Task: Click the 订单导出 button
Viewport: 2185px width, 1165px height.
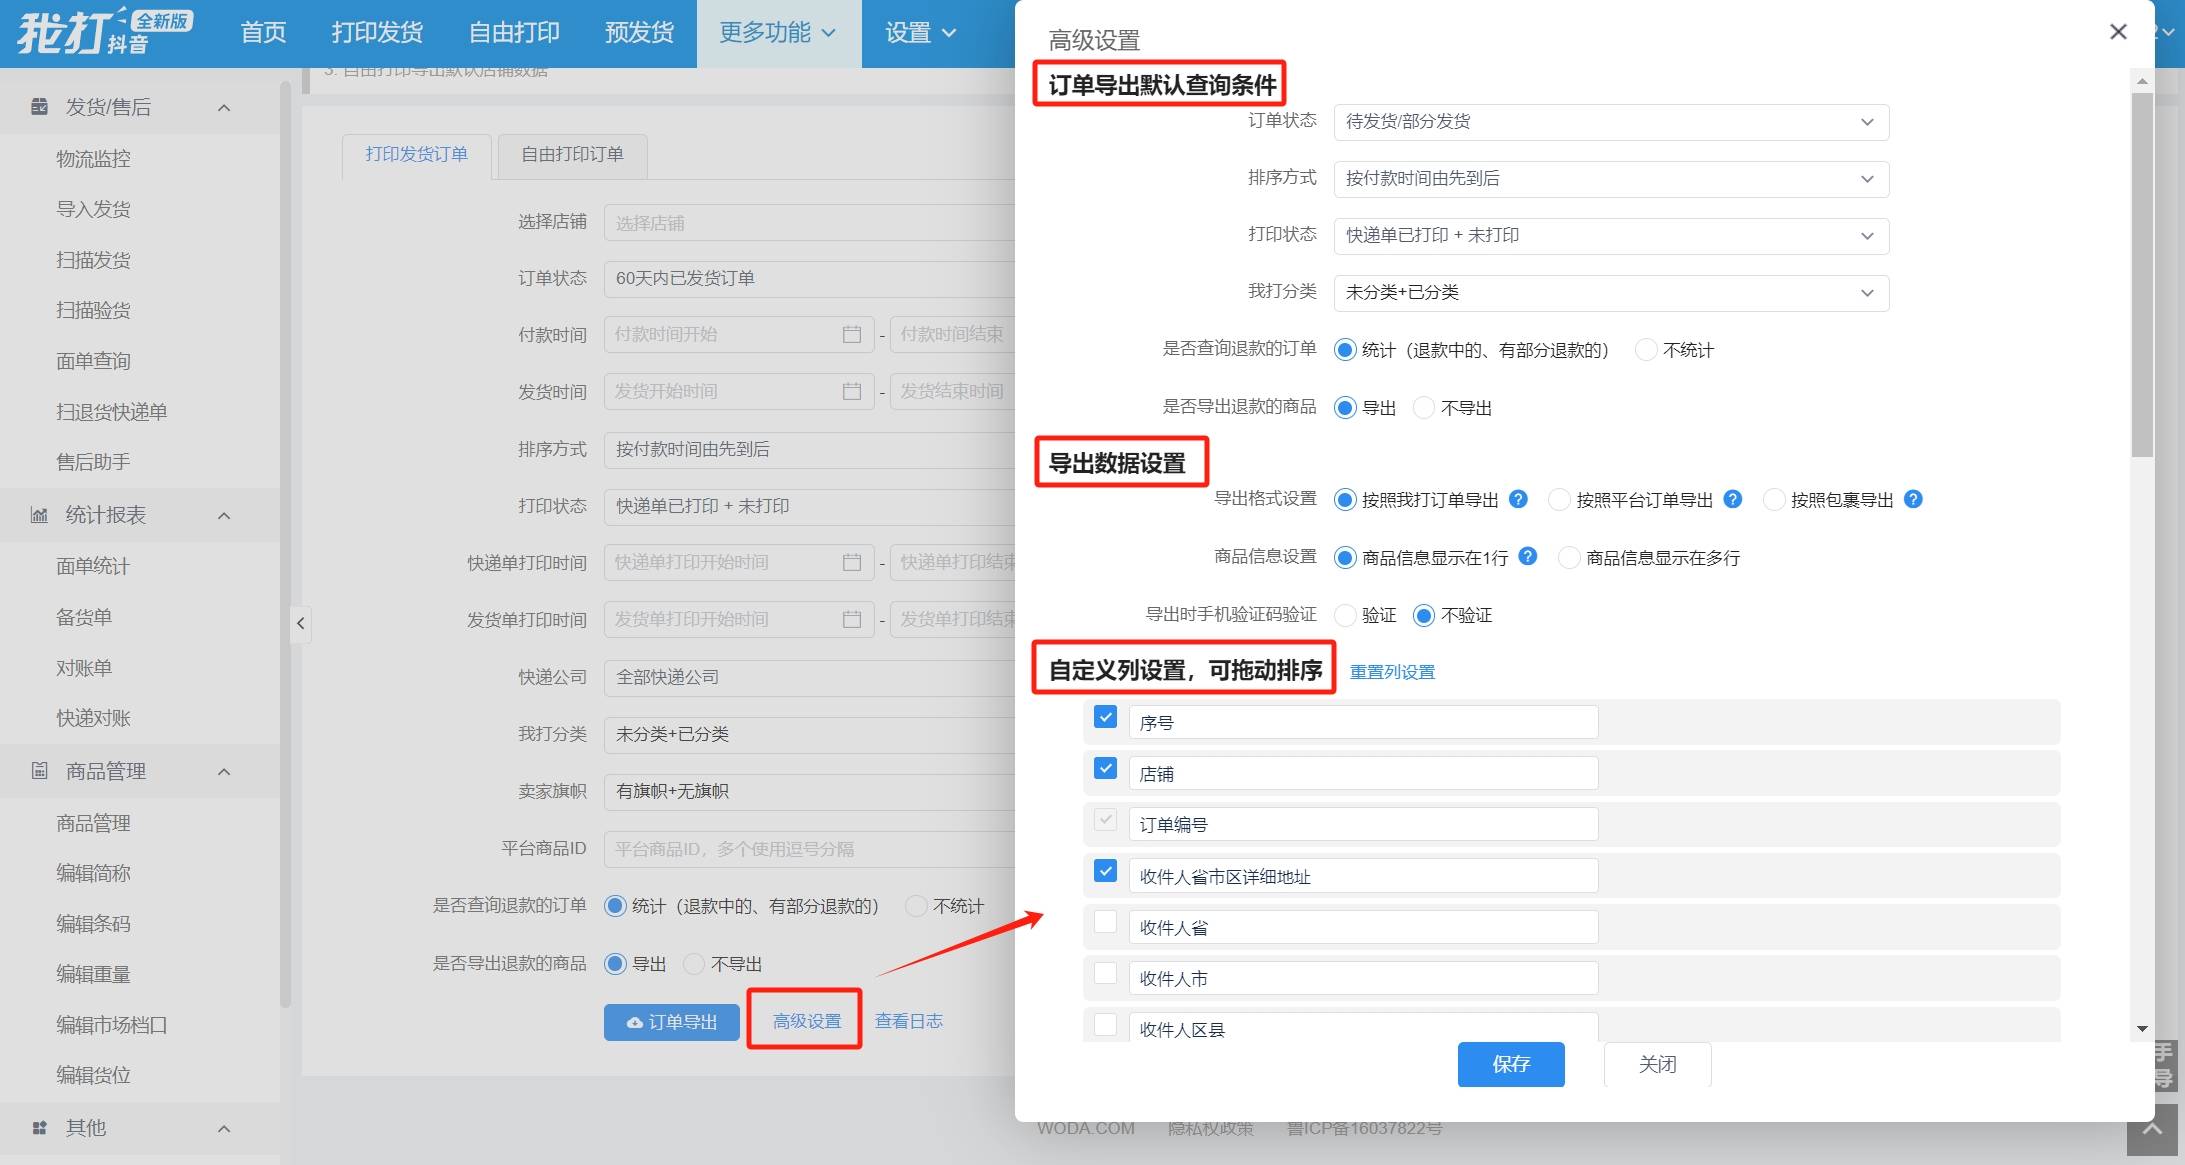Action: pos(672,1022)
